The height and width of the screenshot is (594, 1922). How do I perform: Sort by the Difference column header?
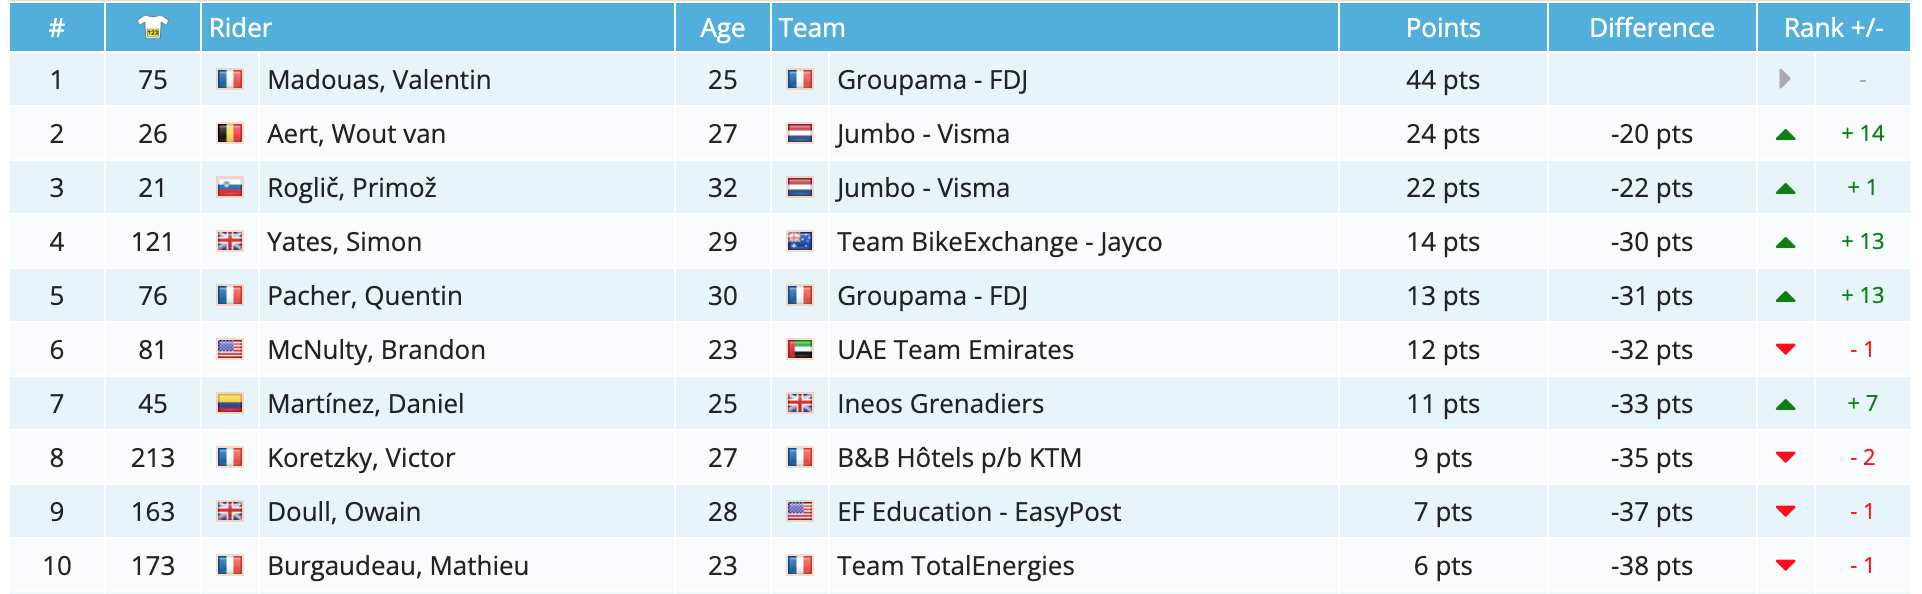click(1651, 28)
